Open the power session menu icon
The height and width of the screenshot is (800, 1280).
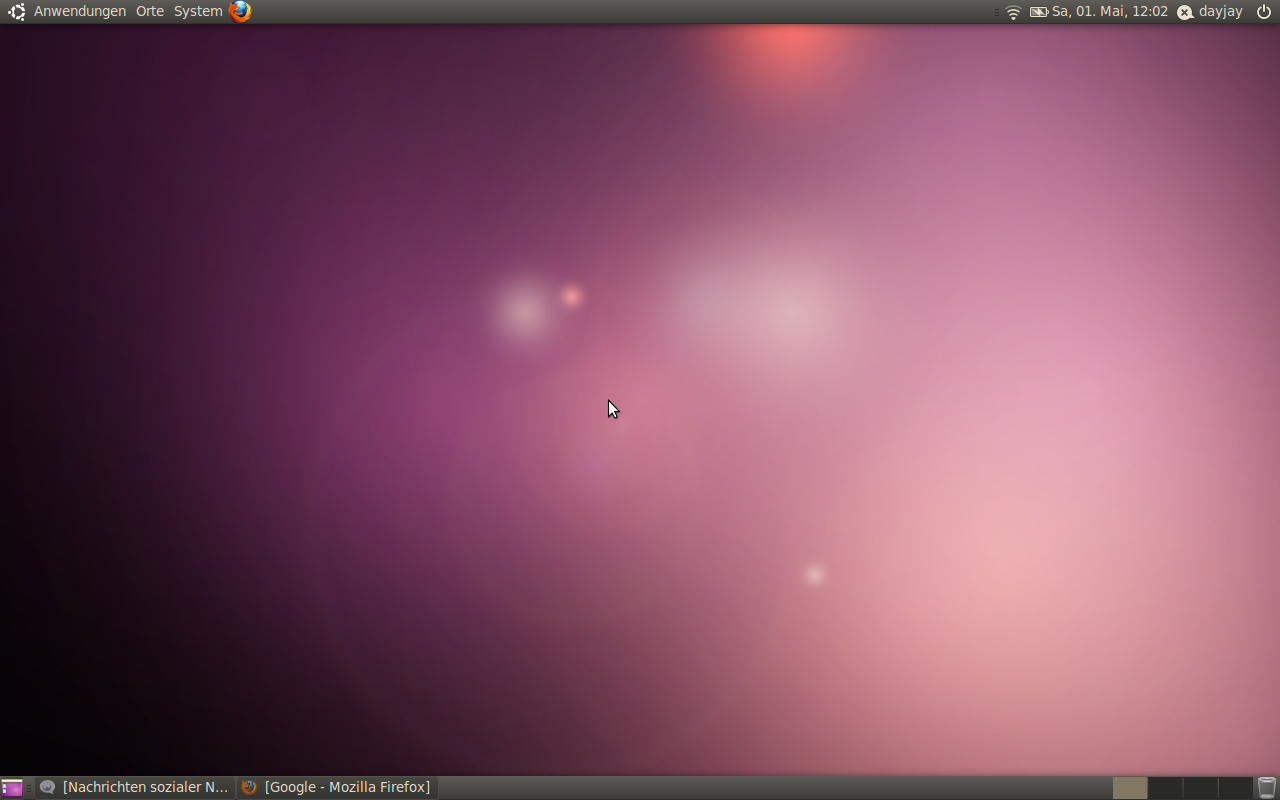point(1264,12)
